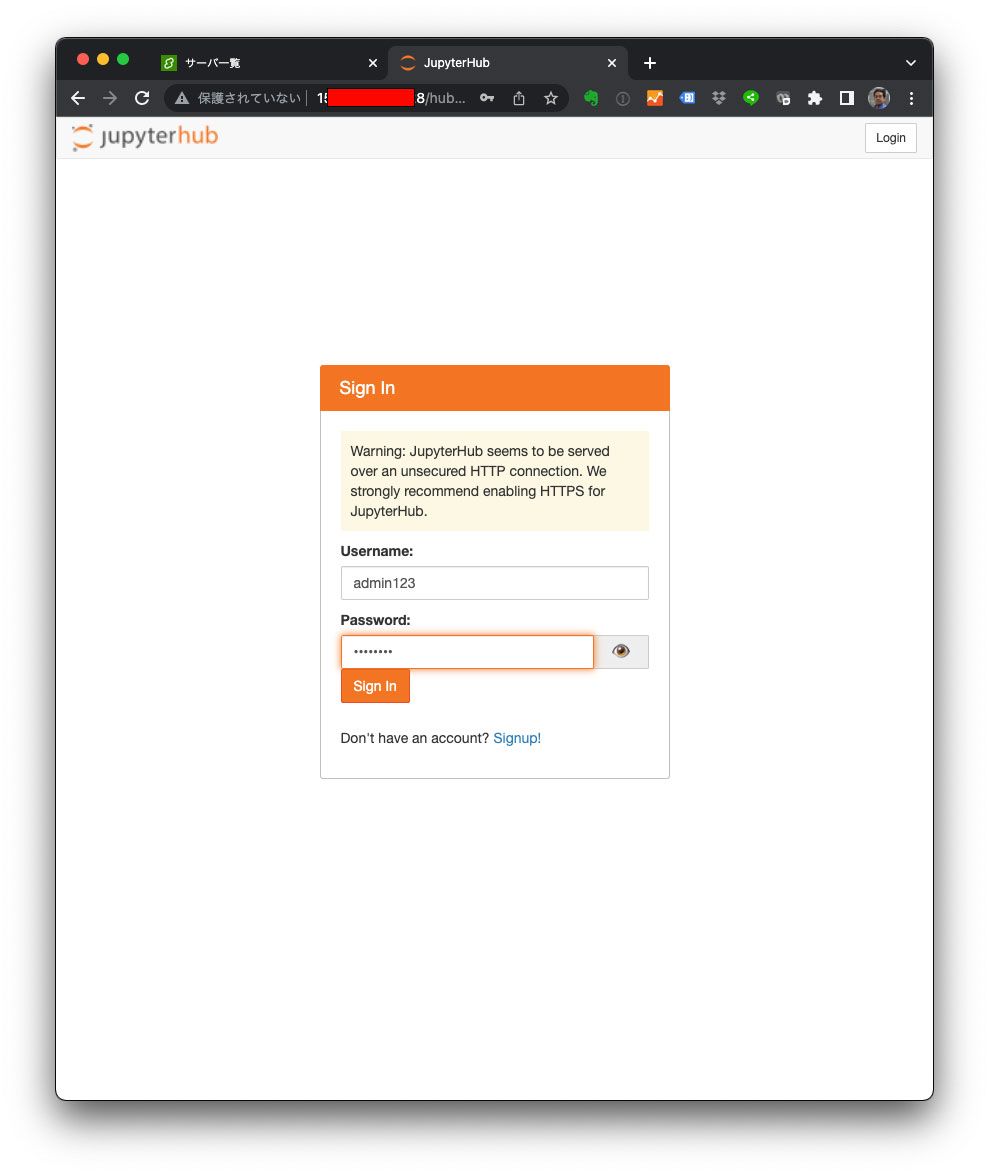Open the Evernote elephant extension
The image size is (989, 1174).
(x=591, y=98)
